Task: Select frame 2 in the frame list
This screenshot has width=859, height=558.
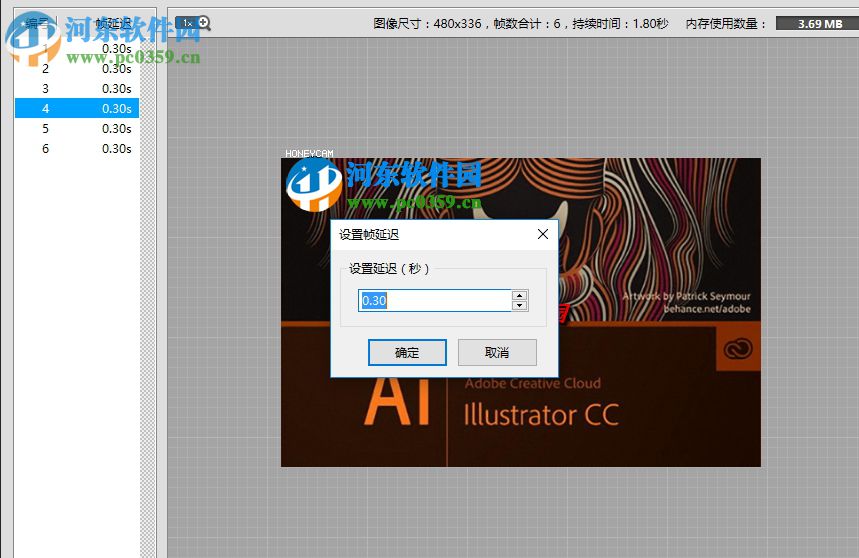Action: click(x=77, y=69)
